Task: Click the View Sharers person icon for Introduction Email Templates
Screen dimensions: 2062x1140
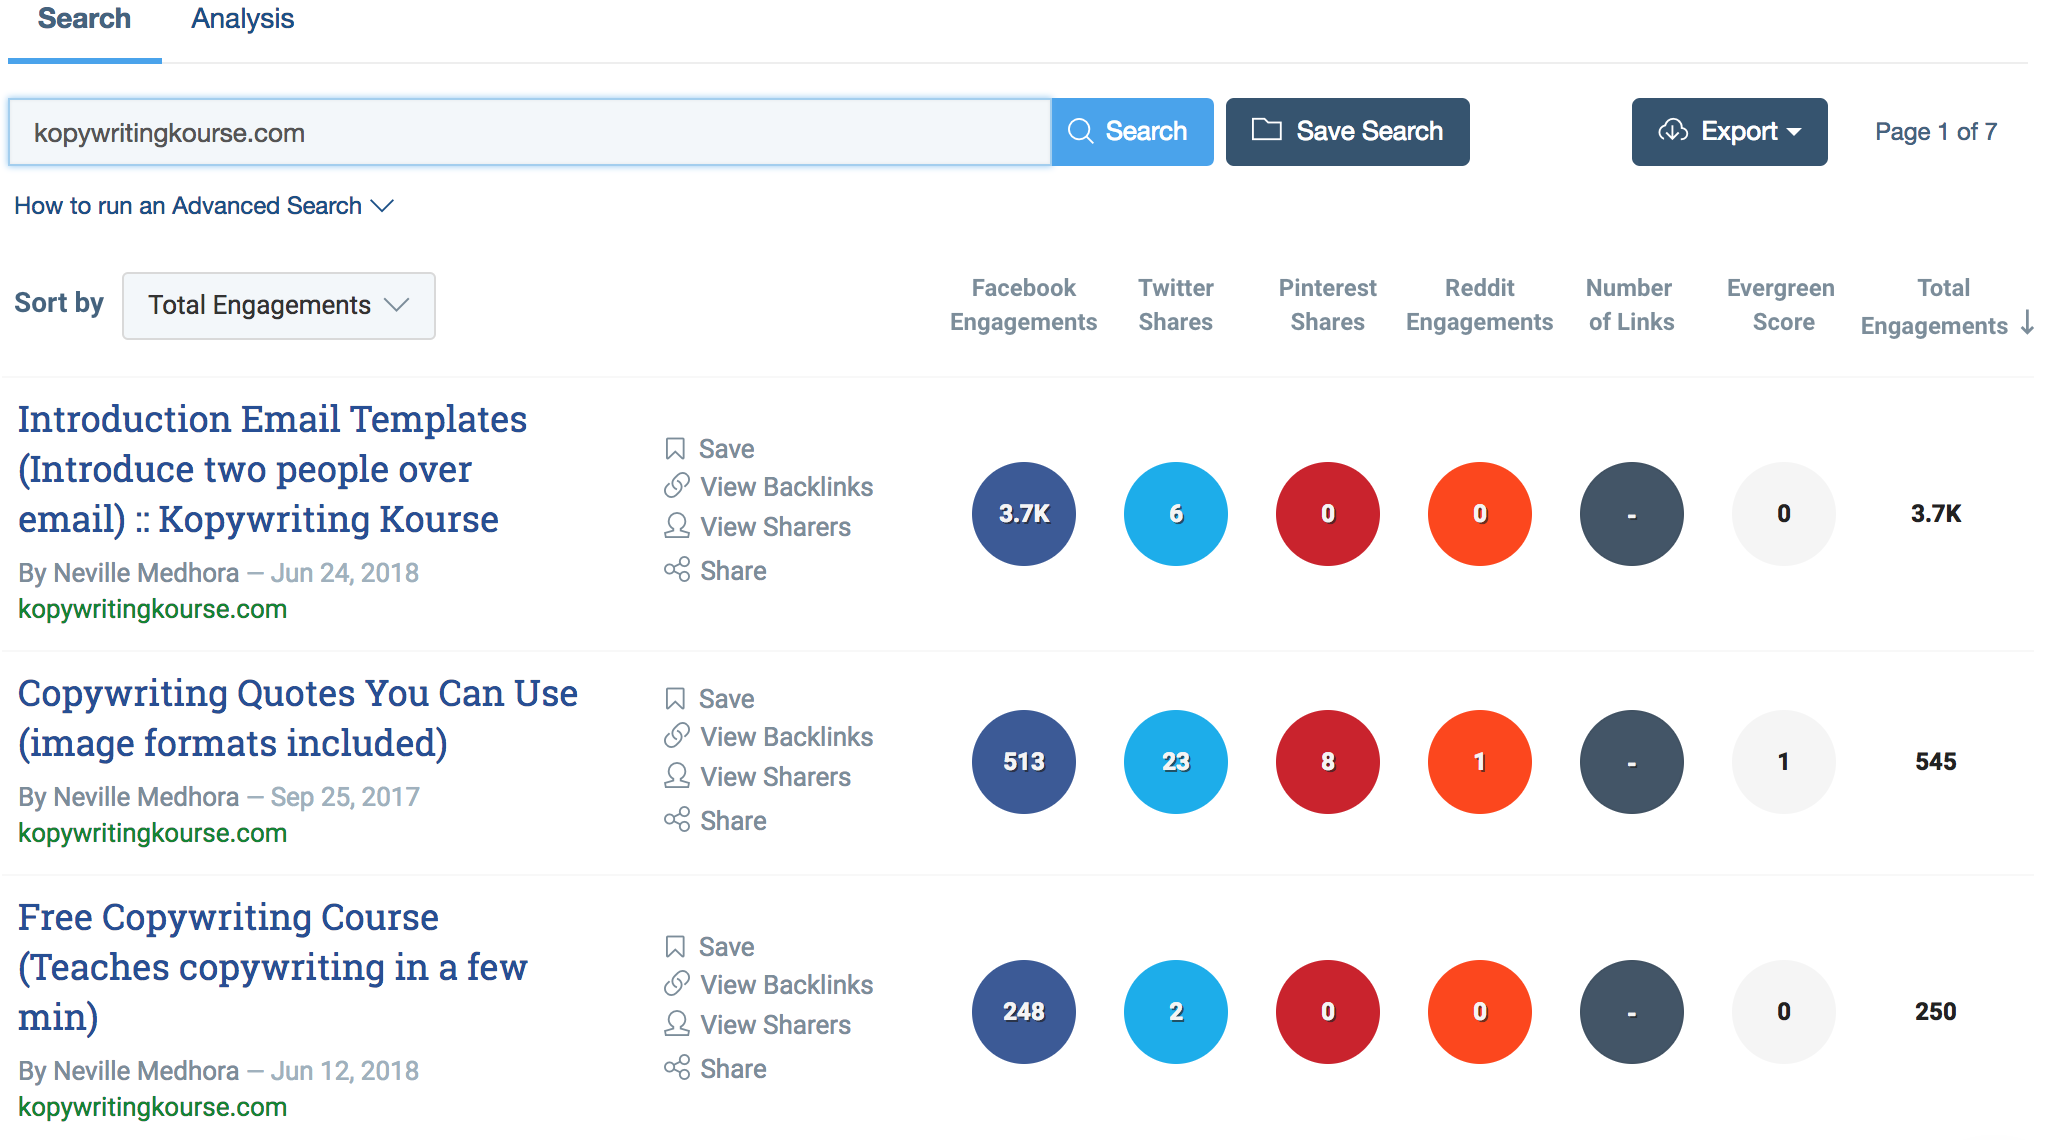Action: (677, 526)
